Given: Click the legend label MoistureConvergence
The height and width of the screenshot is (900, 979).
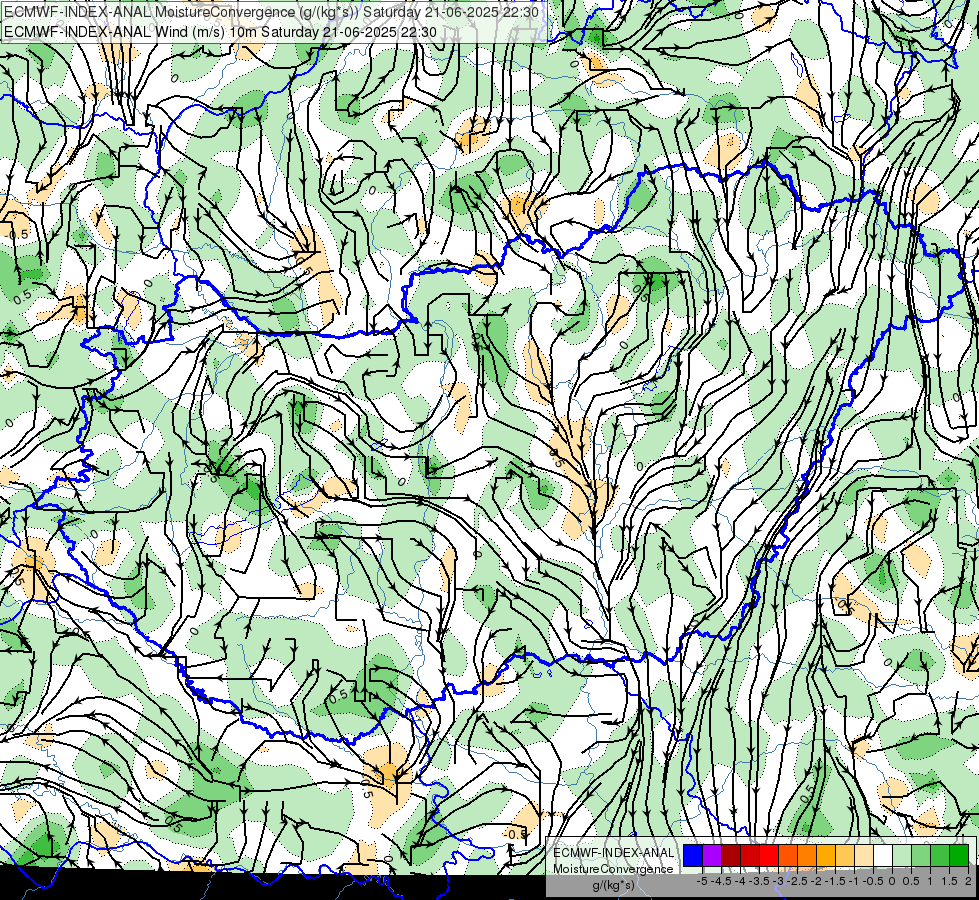Looking at the screenshot, I should (x=614, y=869).
